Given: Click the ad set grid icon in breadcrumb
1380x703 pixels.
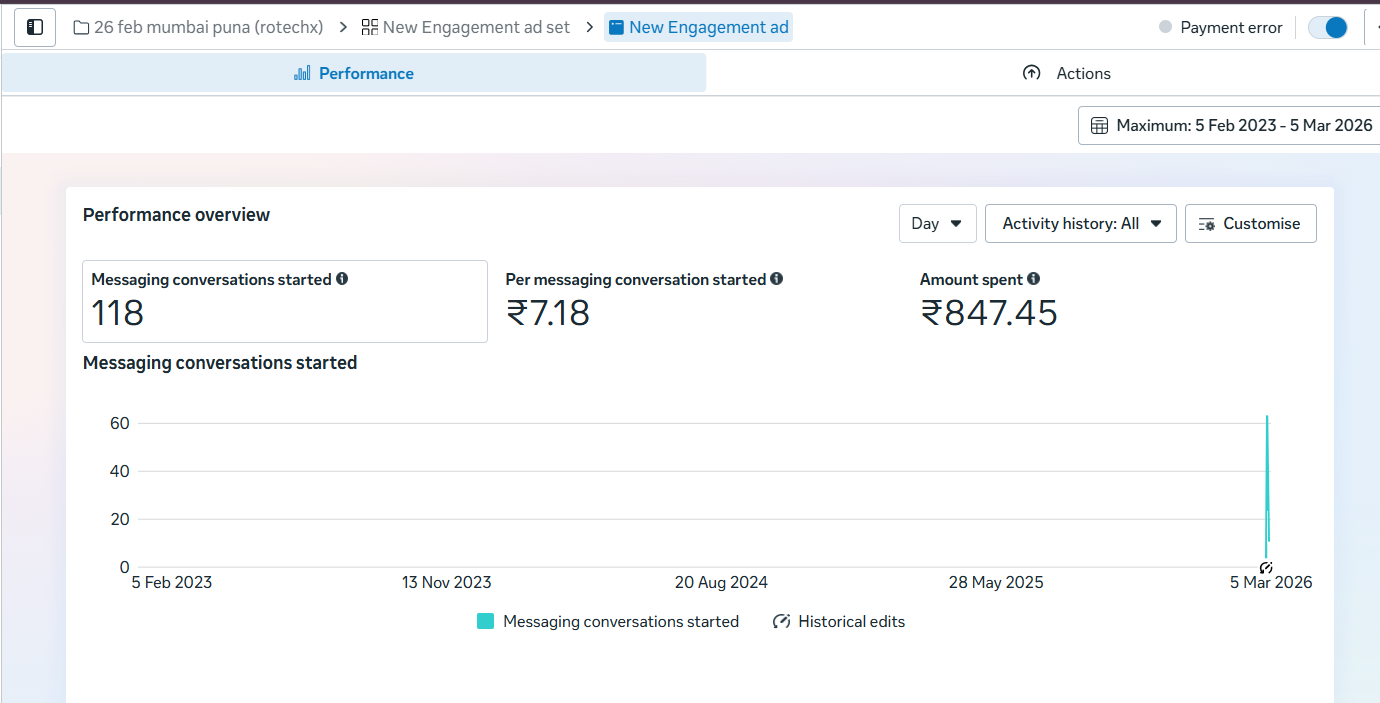Looking at the screenshot, I should [x=370, y=27].
